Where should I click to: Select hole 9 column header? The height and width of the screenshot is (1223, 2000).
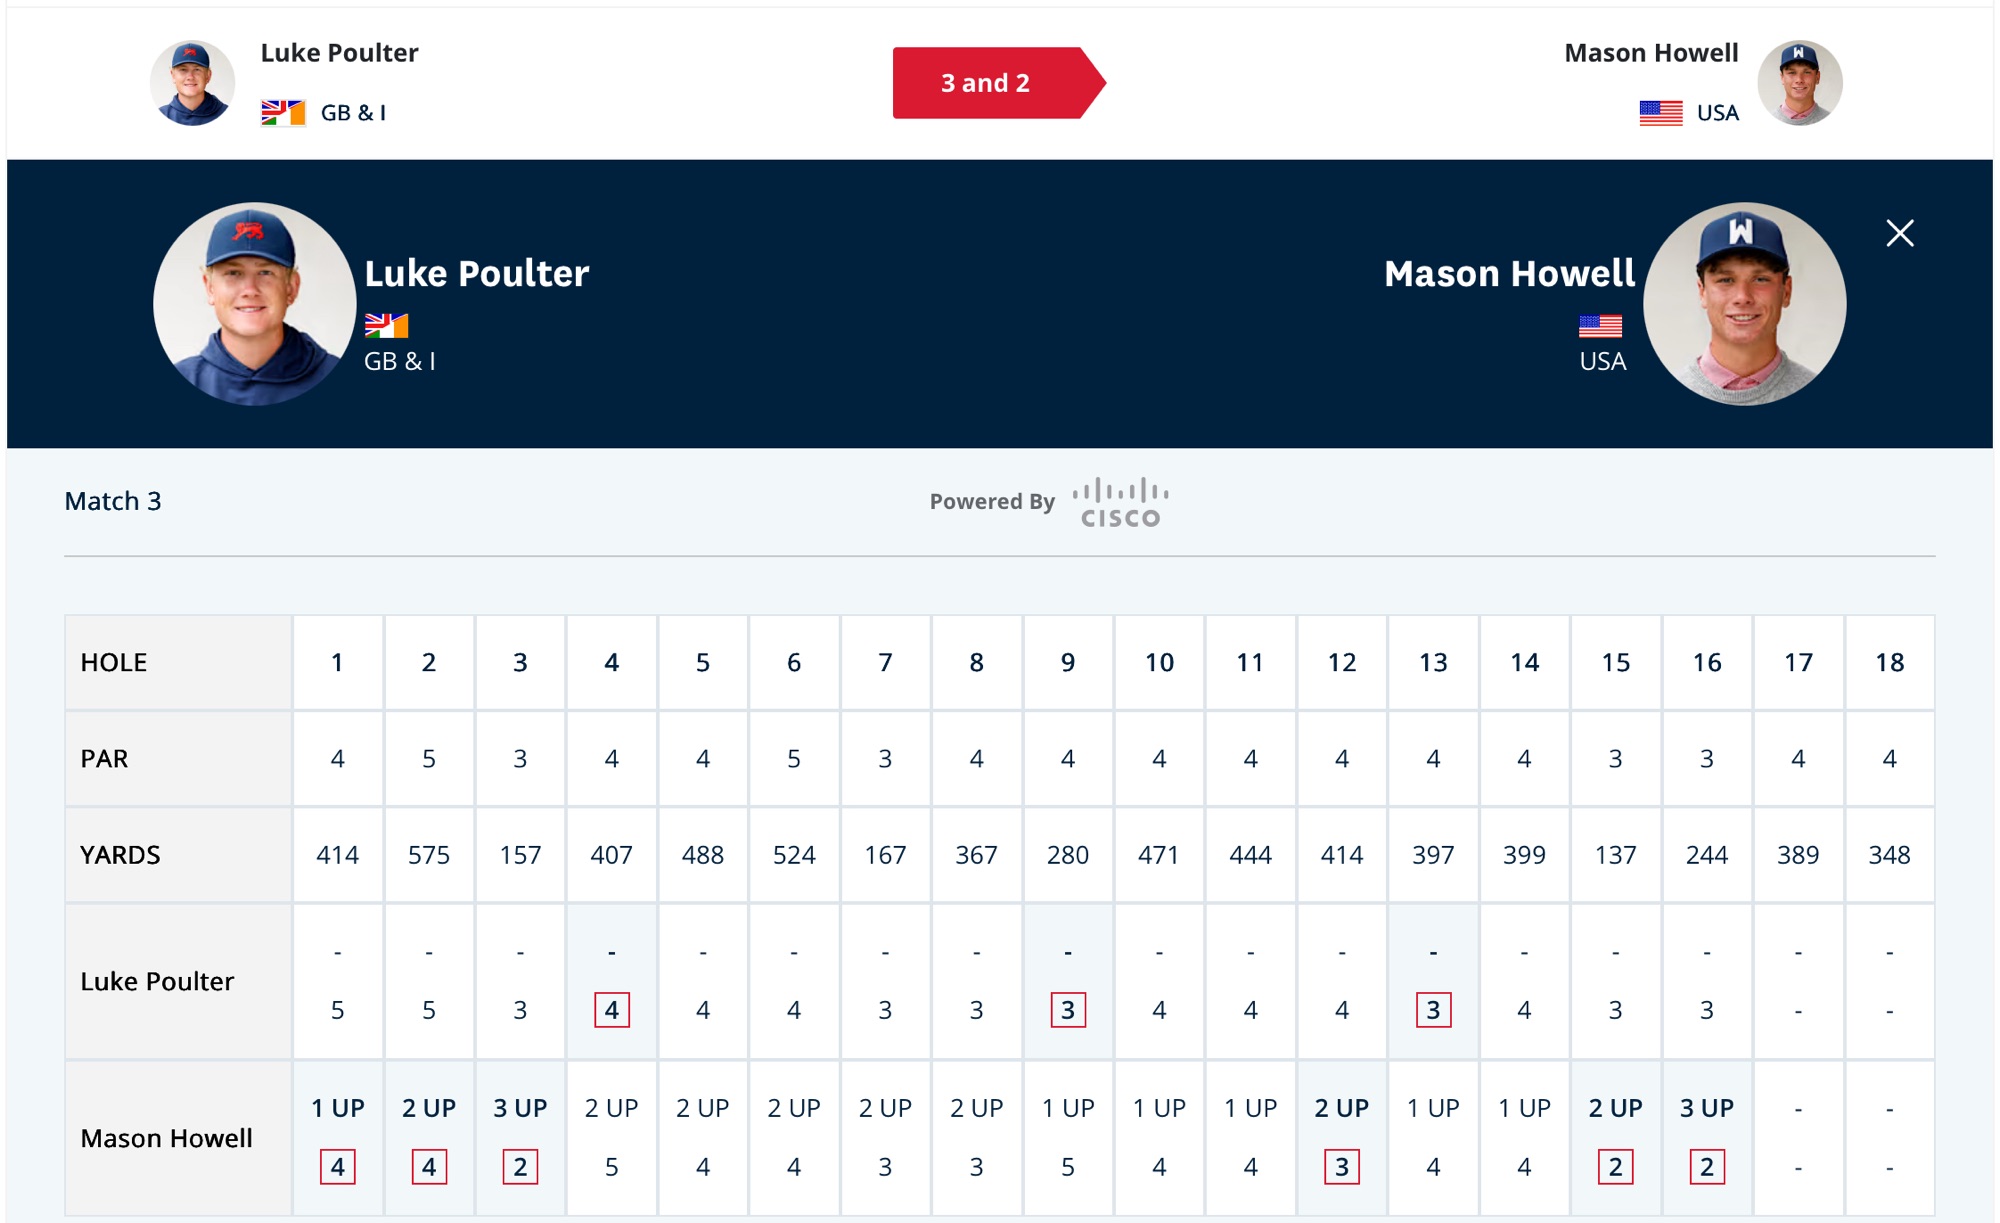pos(1068,662)
